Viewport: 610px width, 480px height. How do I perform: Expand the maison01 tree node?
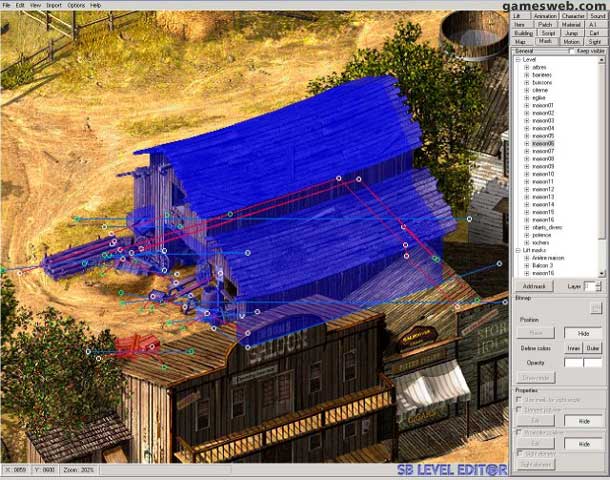coord(527,105)
